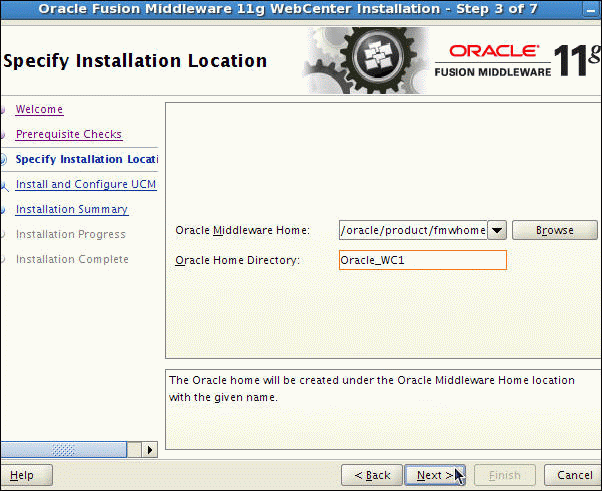This screenshot has width=602, height=491.
Task: Click the Installation Complete step label
Action: click(72, 259)
